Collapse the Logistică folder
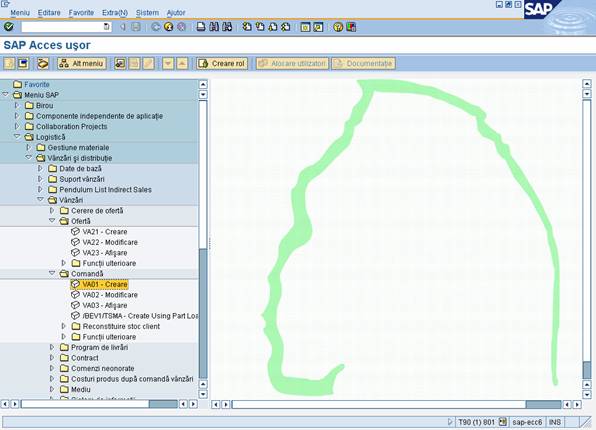The width and height of the screenshot is (596, 430). [17, 136]
